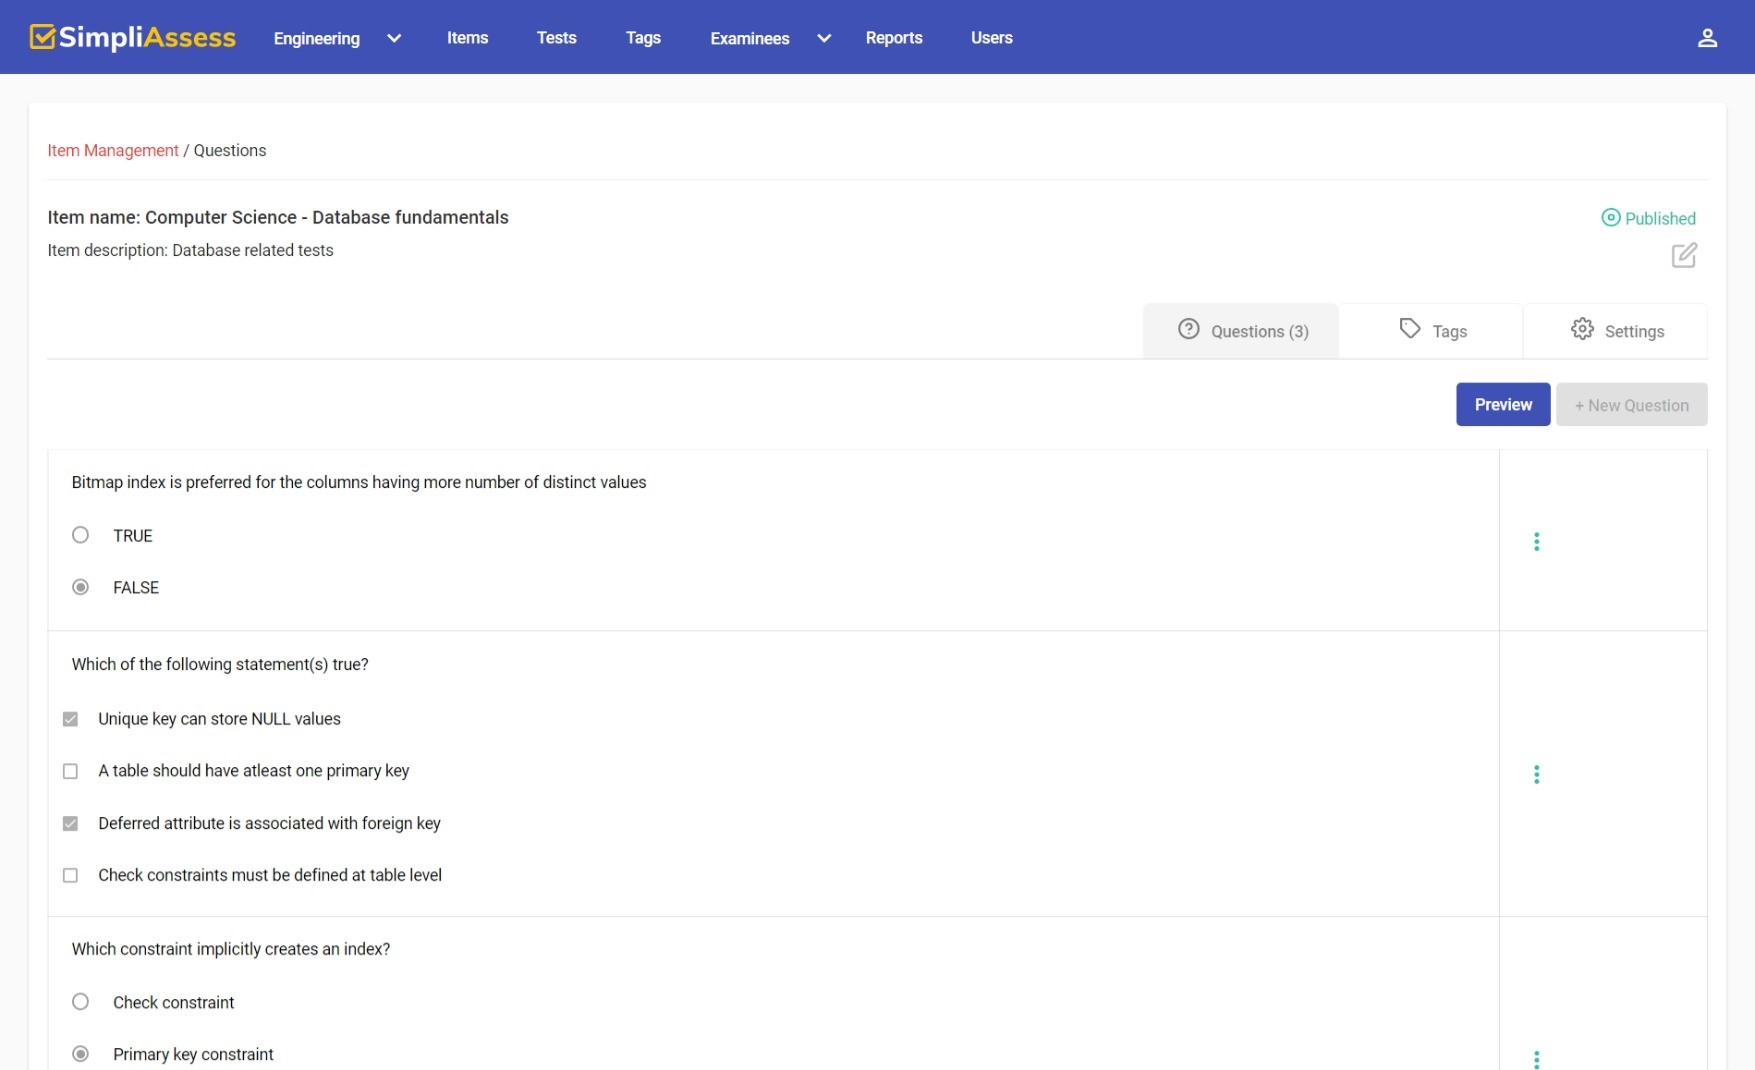Click the edit pencil icon near item description
Image resolution: width=1755 pixels, height=1070 pixels.
pos(1684,256)
